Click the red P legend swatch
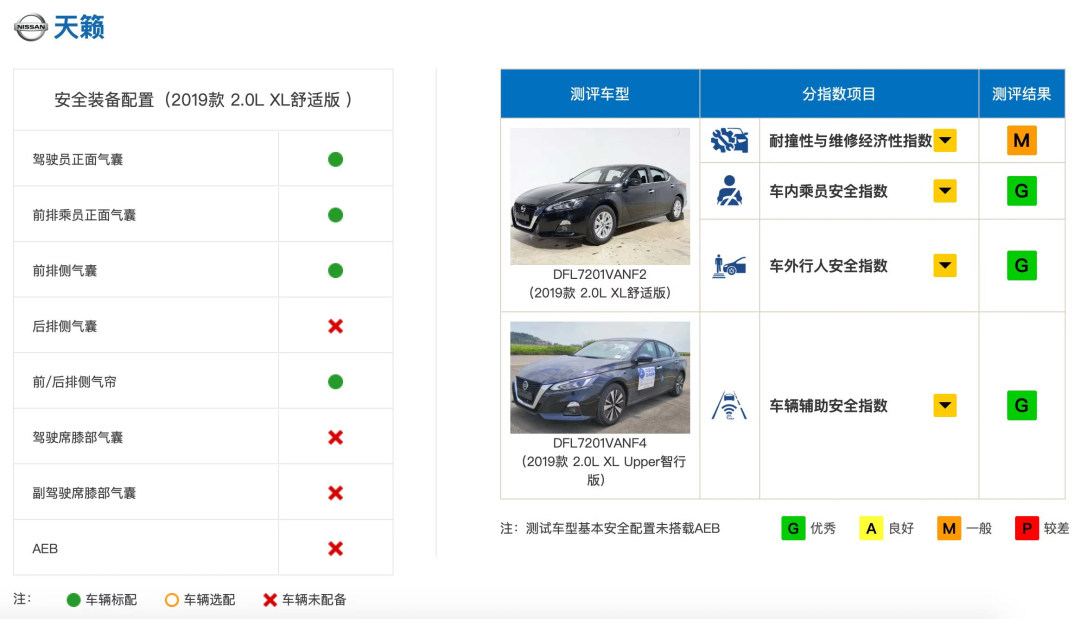 (x=1026, y=528)
